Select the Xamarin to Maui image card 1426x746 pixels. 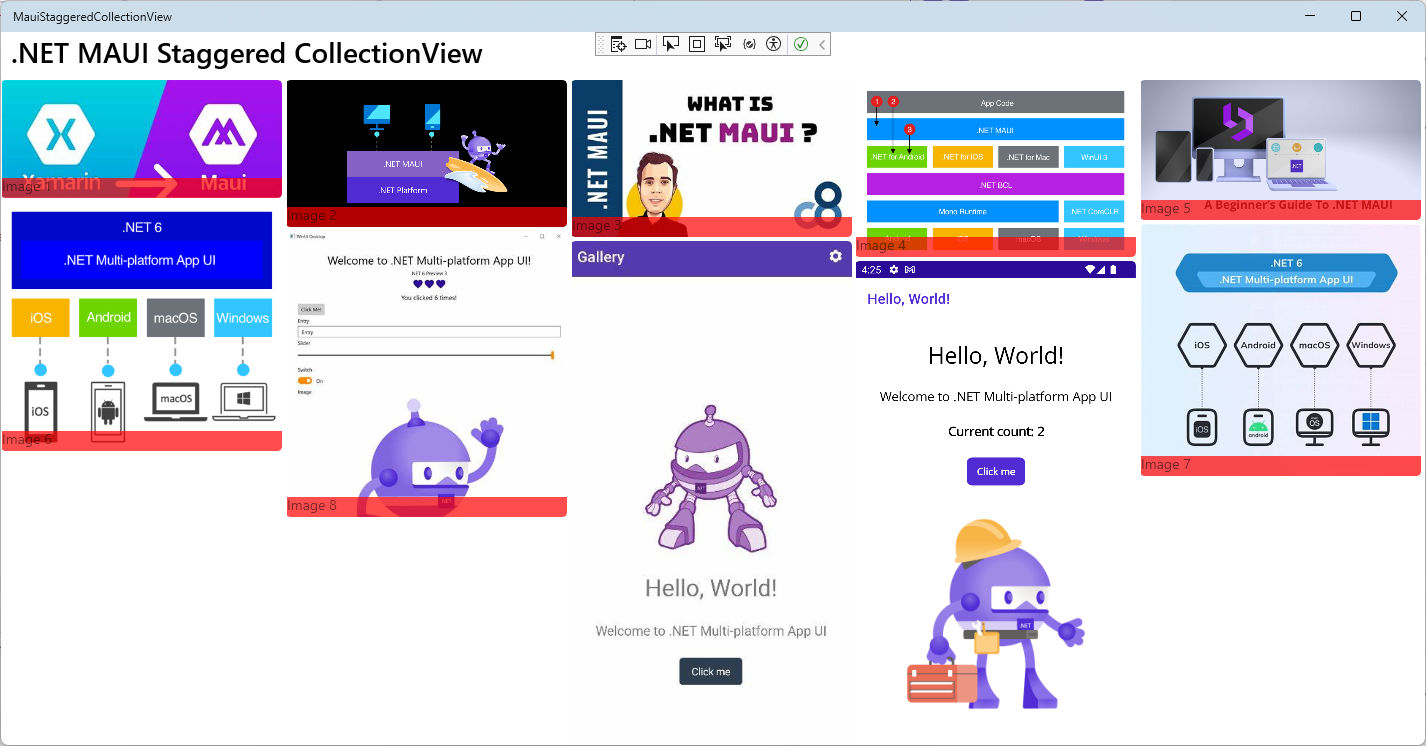click(x=142, y=139)
